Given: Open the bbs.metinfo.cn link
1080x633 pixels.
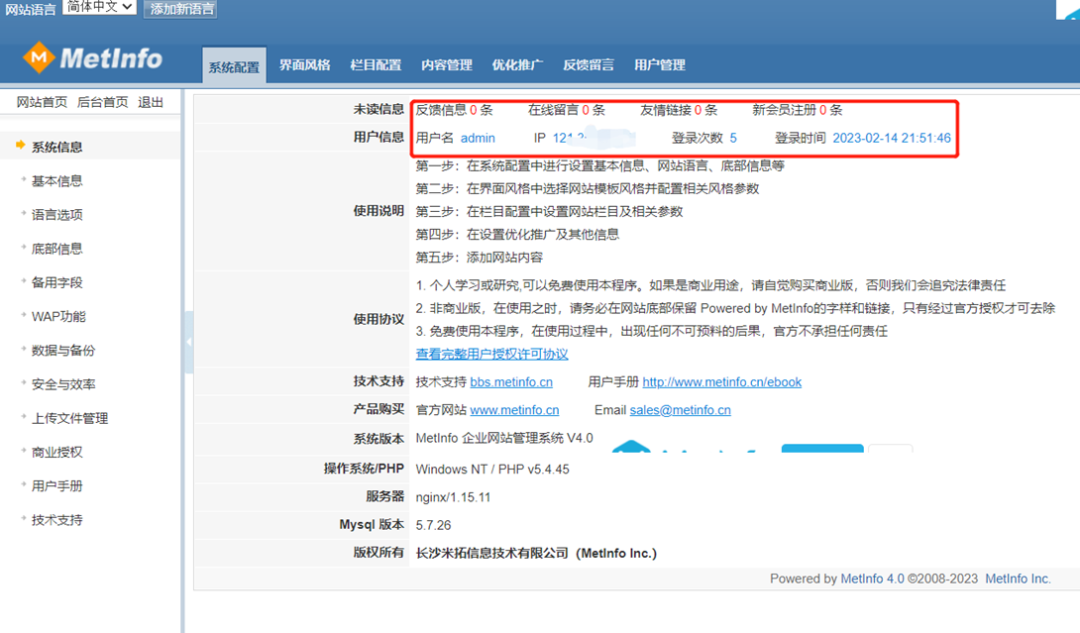Looking at the screenshot, I should [x=511, y=382].
